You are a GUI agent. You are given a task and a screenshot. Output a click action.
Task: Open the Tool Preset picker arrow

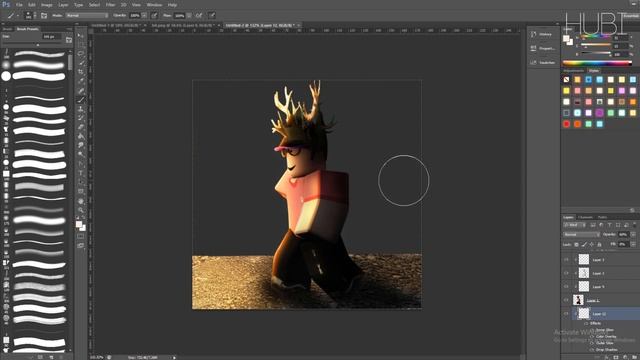tap(18, 16)
